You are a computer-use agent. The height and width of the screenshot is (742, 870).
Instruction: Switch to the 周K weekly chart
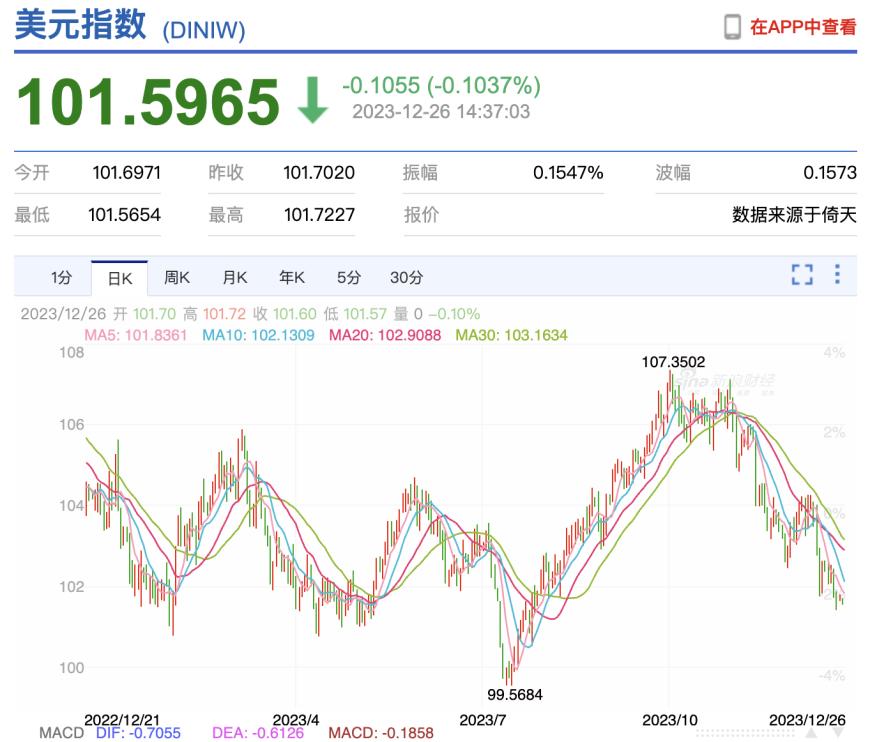pos(177,277)
